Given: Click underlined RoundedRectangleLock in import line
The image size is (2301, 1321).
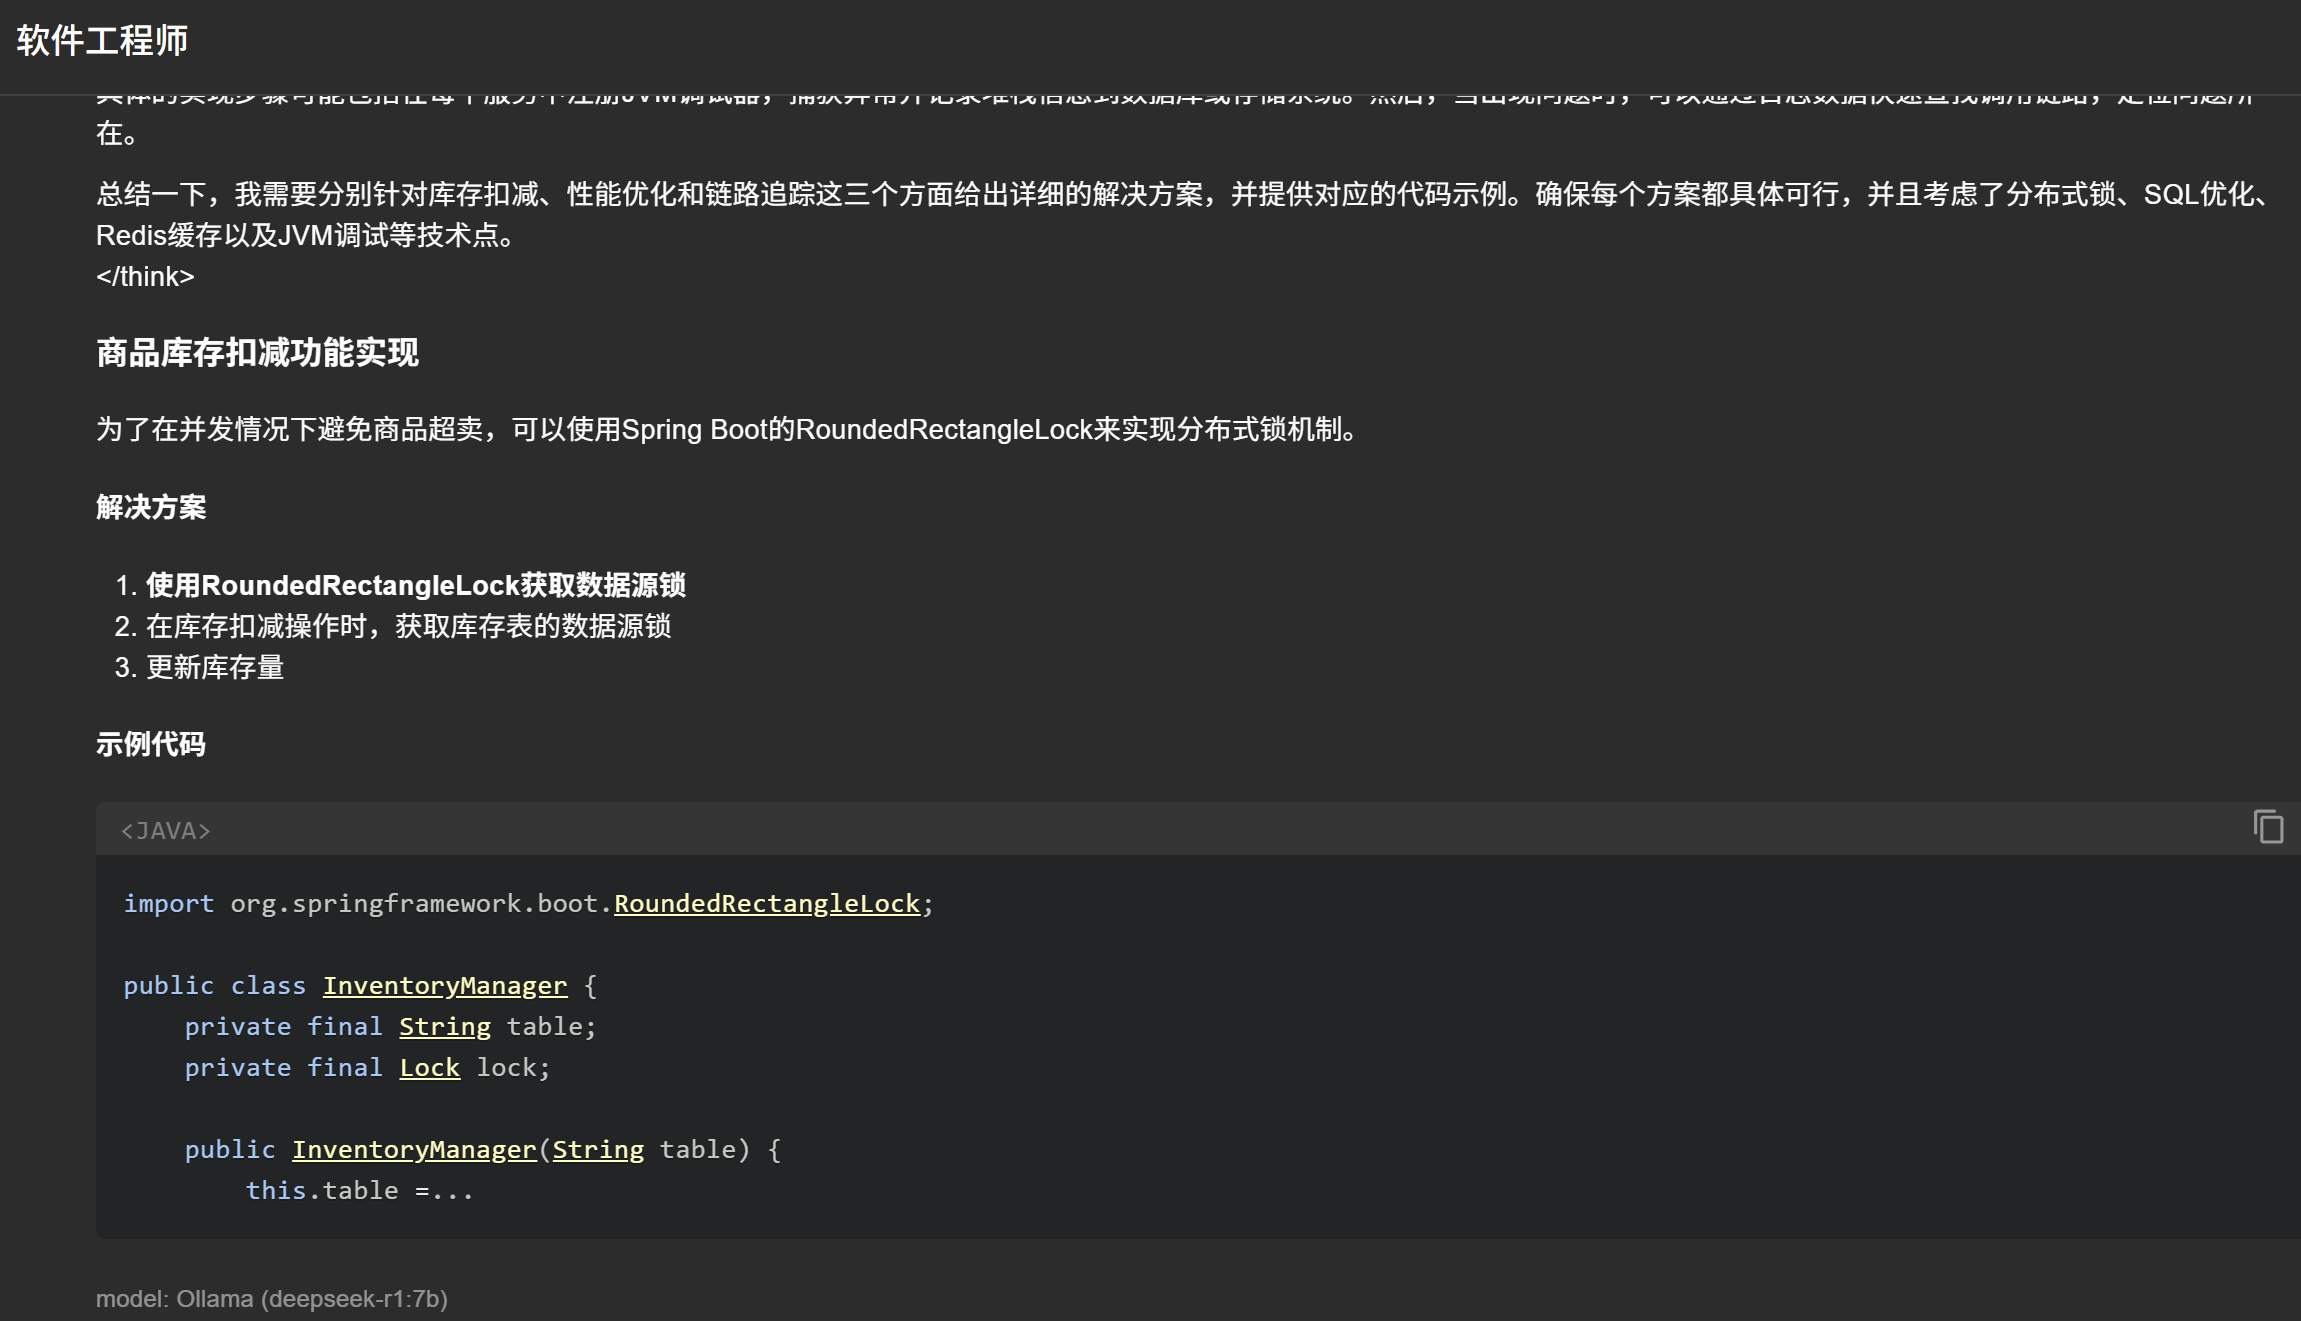Looking at the screenshot, I should (x=766, y=904).
